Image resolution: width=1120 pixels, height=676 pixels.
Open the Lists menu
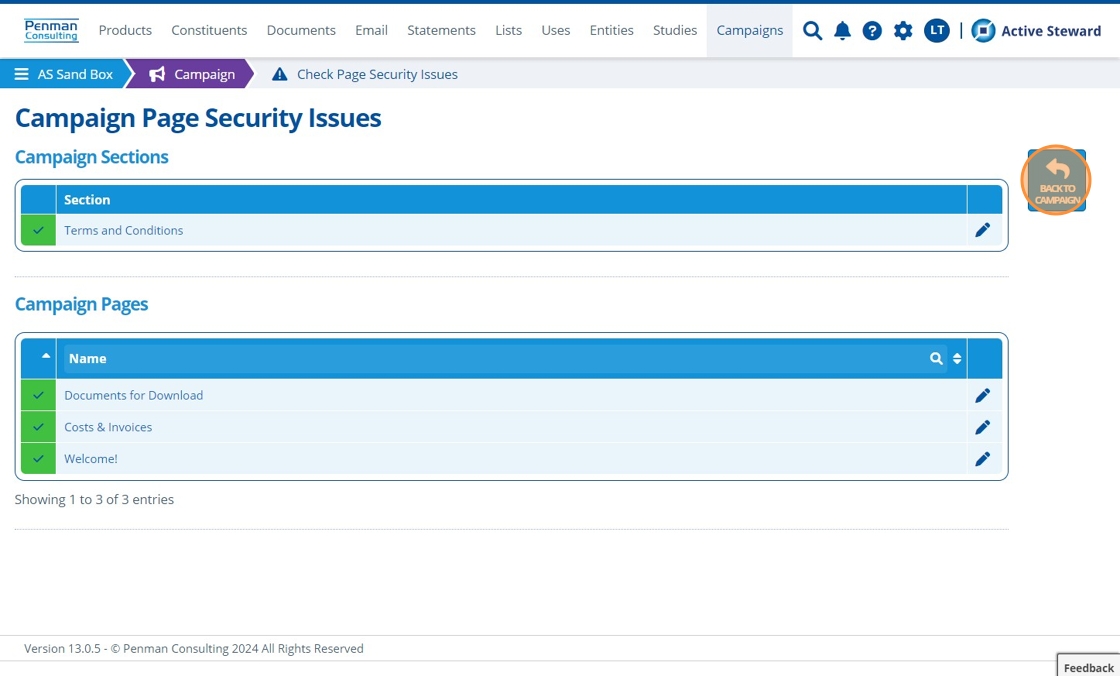click(509, 31)
